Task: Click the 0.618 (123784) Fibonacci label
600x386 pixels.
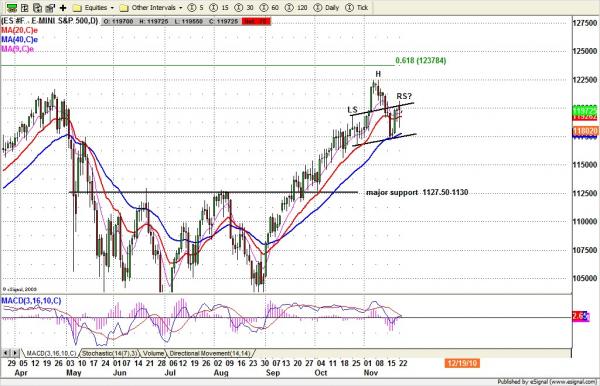Action: [421, 60]
